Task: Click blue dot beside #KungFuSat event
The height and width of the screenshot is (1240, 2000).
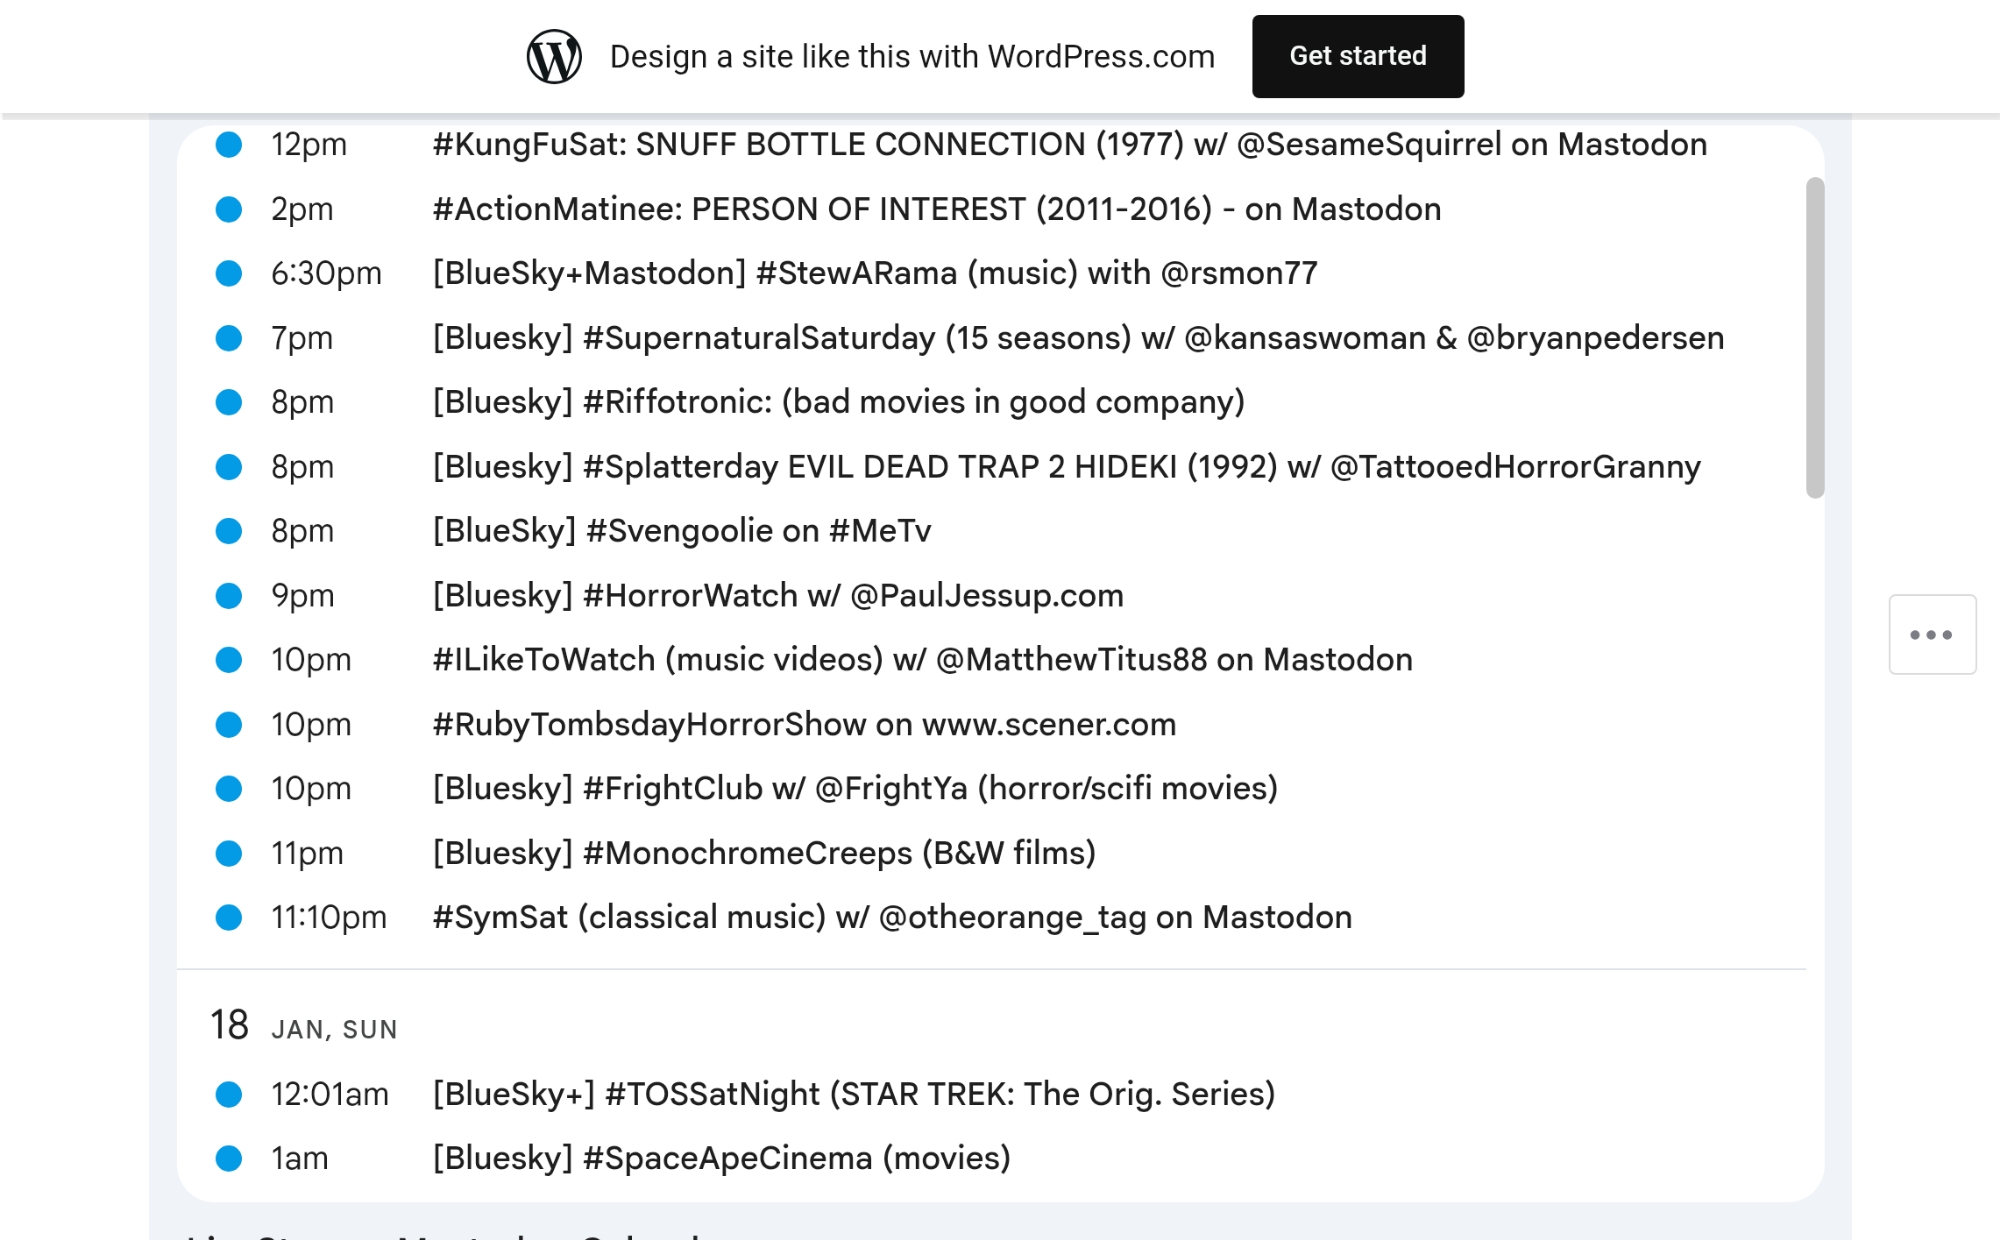Action: (229, 145)
